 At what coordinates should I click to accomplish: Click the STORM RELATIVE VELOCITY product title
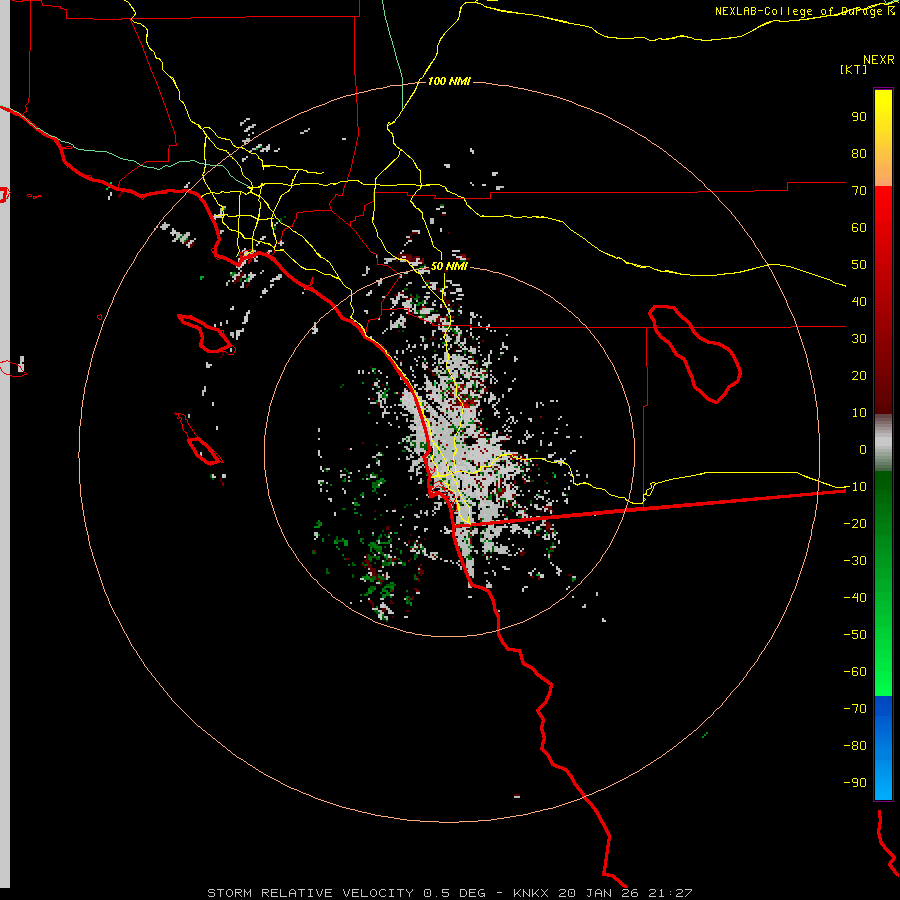[310, 893]
